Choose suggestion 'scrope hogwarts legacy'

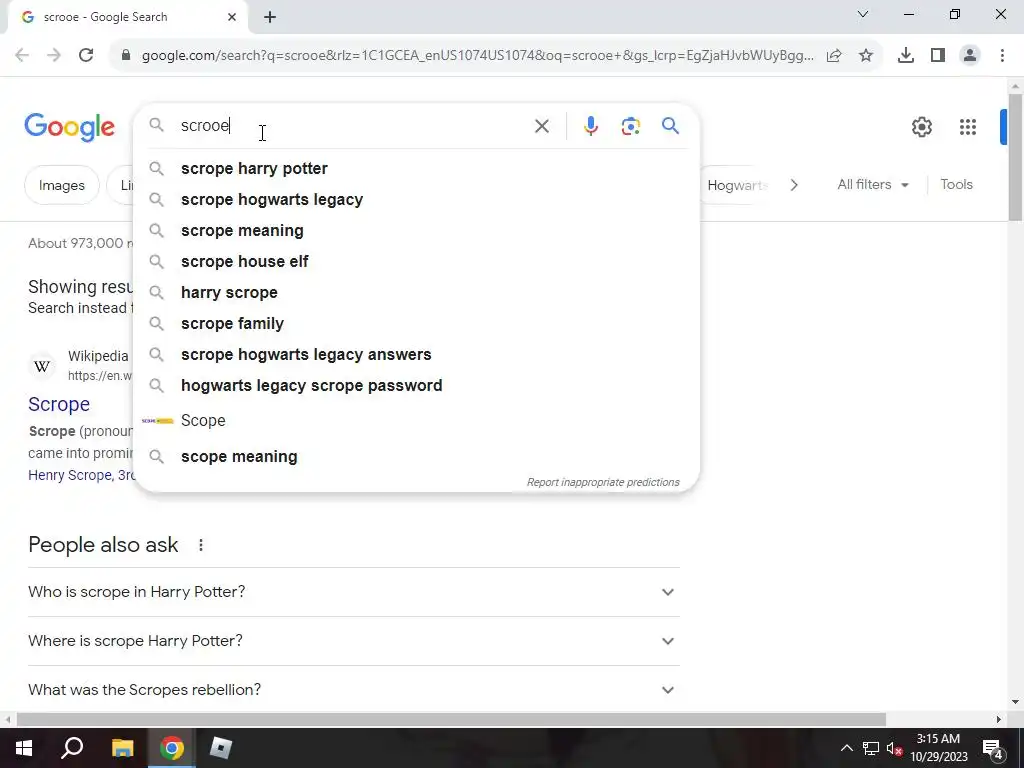click(x=416, y=200)
